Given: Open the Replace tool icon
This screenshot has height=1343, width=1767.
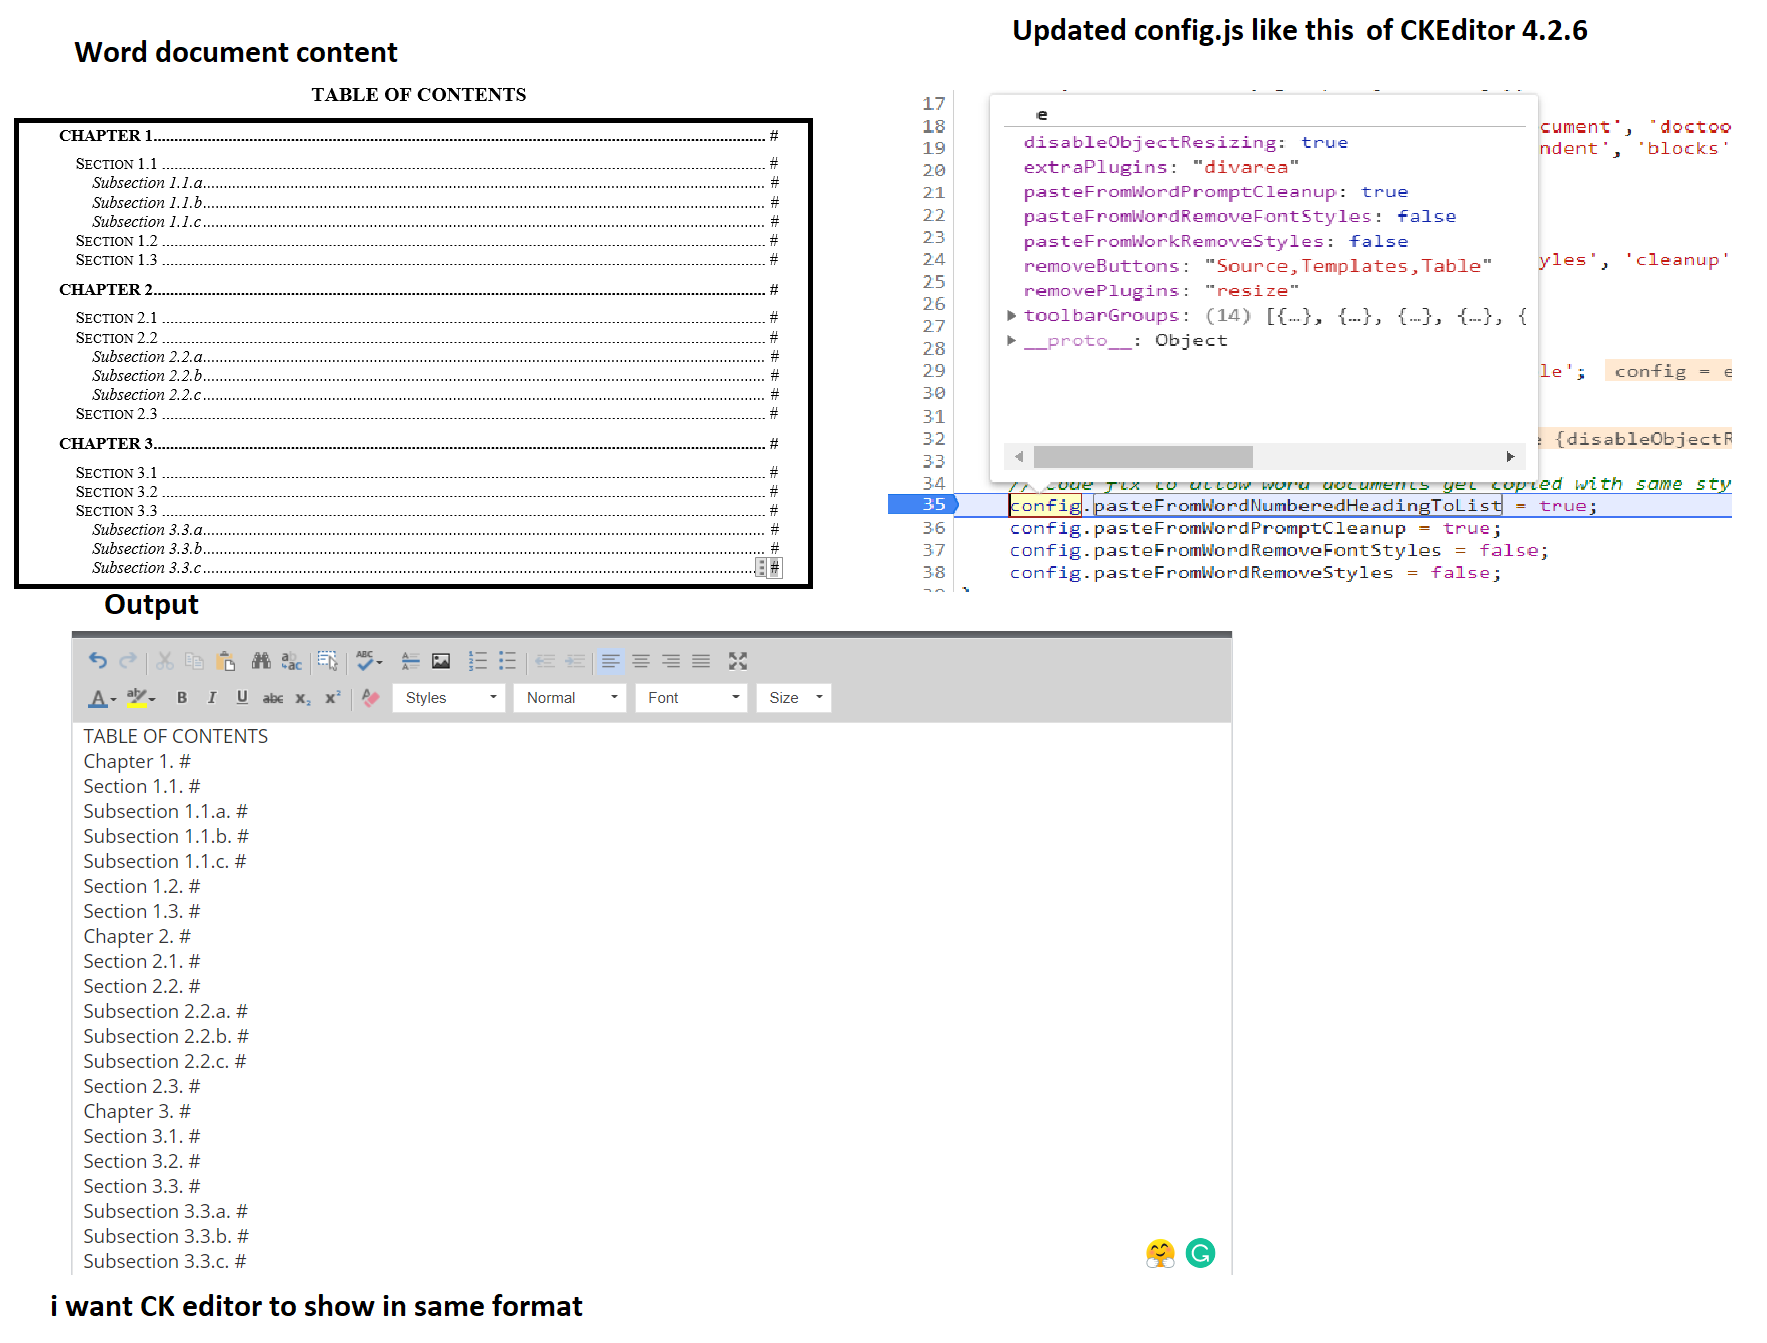Looking at the screenshot, I should (291, 661).
